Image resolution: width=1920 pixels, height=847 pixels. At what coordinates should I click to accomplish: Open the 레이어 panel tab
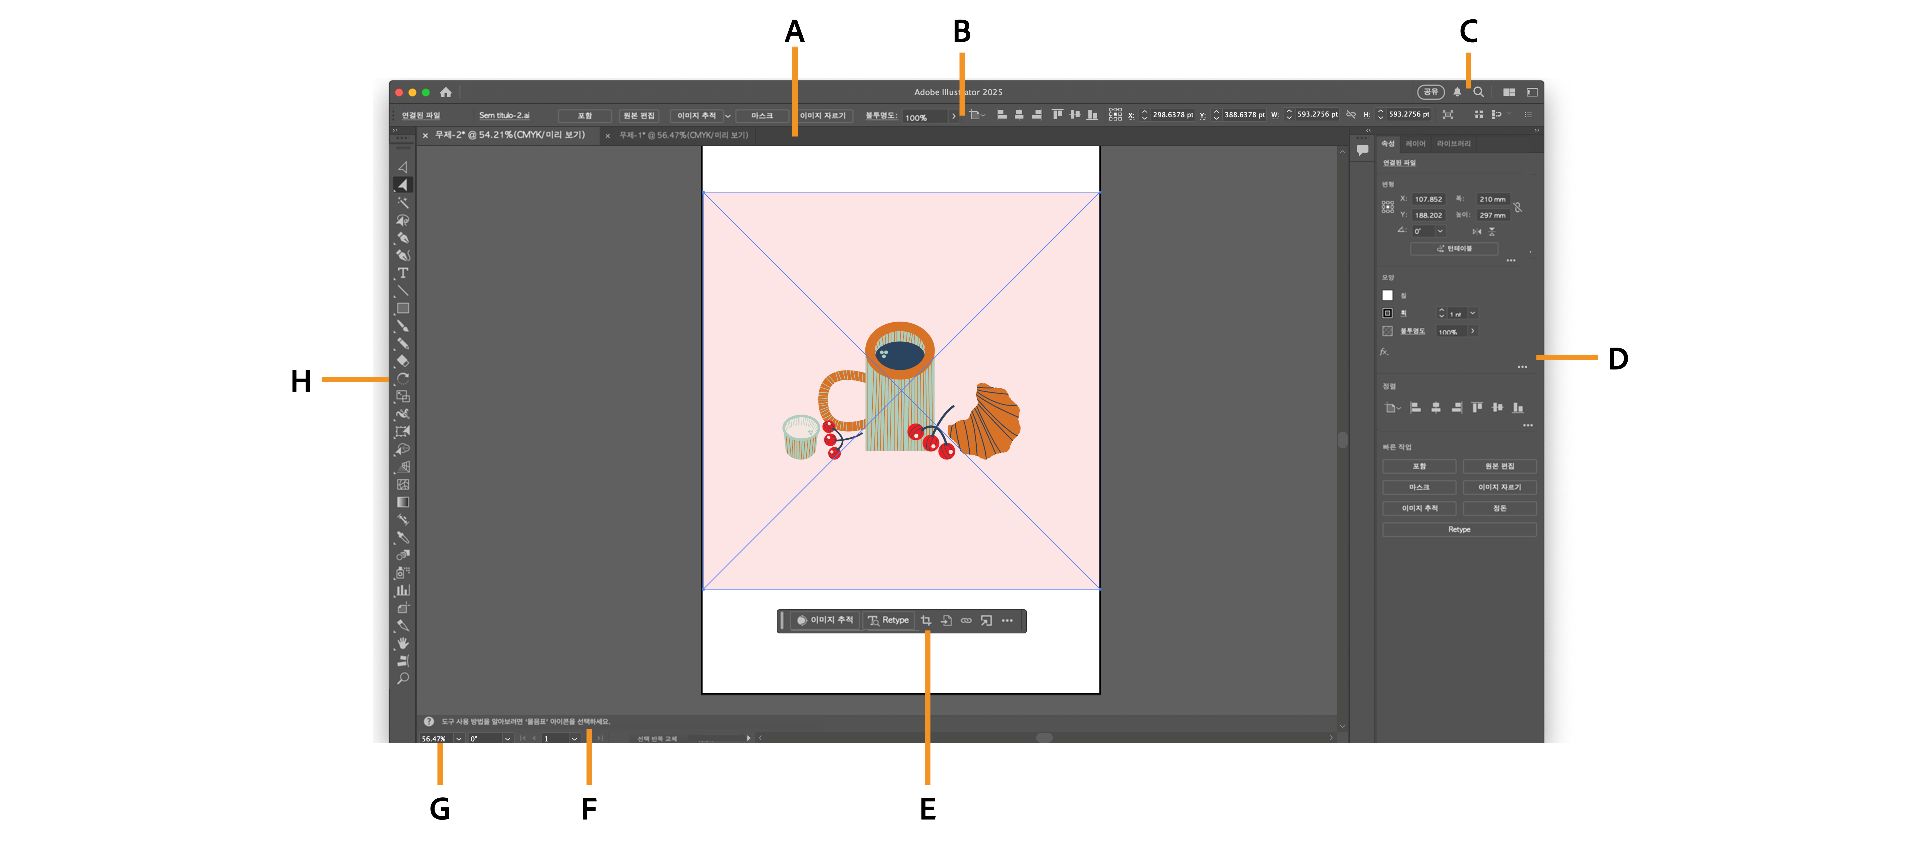click(1416, 144)
